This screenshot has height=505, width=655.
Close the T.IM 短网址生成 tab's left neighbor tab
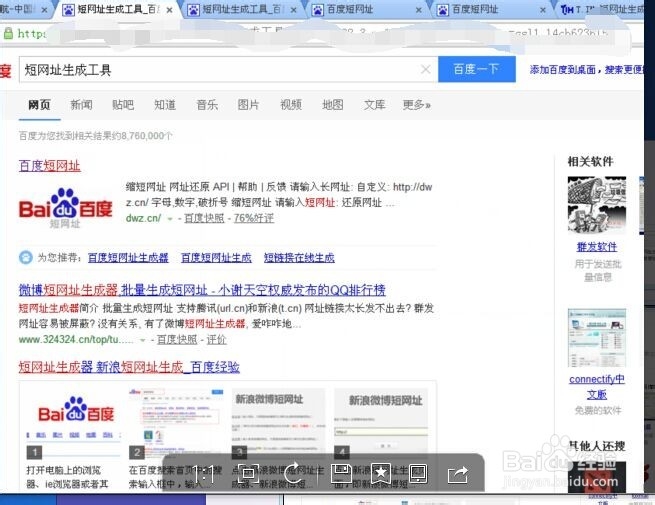tap(543, 10)
